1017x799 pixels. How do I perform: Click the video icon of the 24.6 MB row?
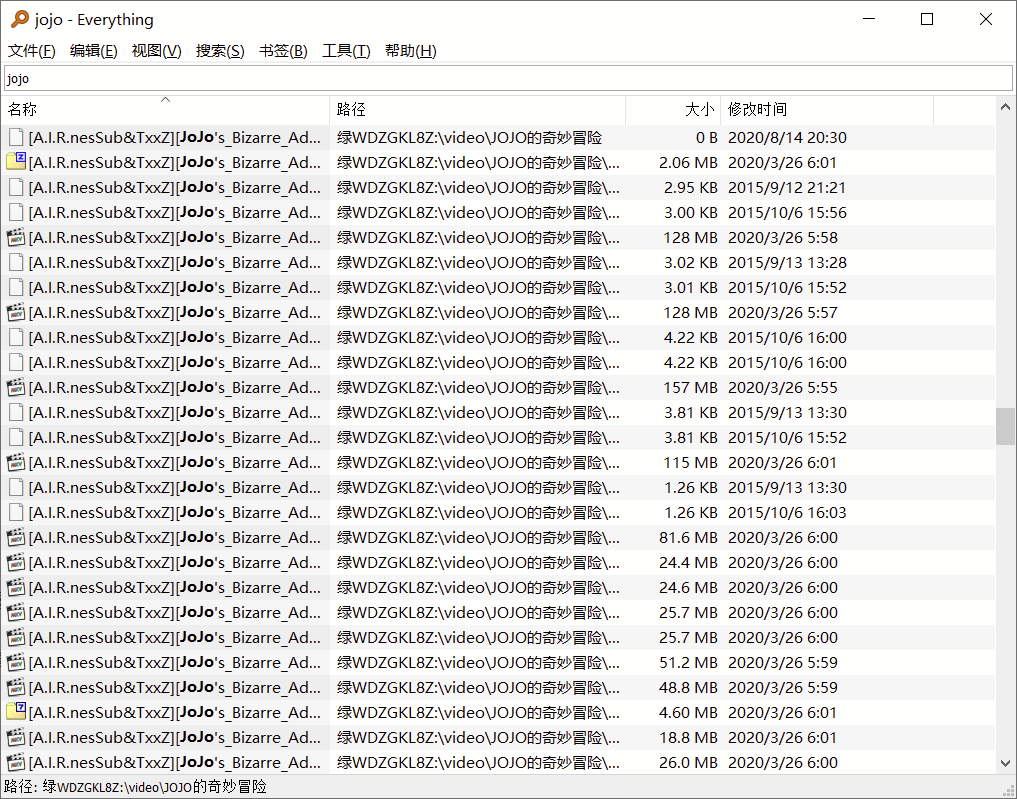tap(16, 588)
